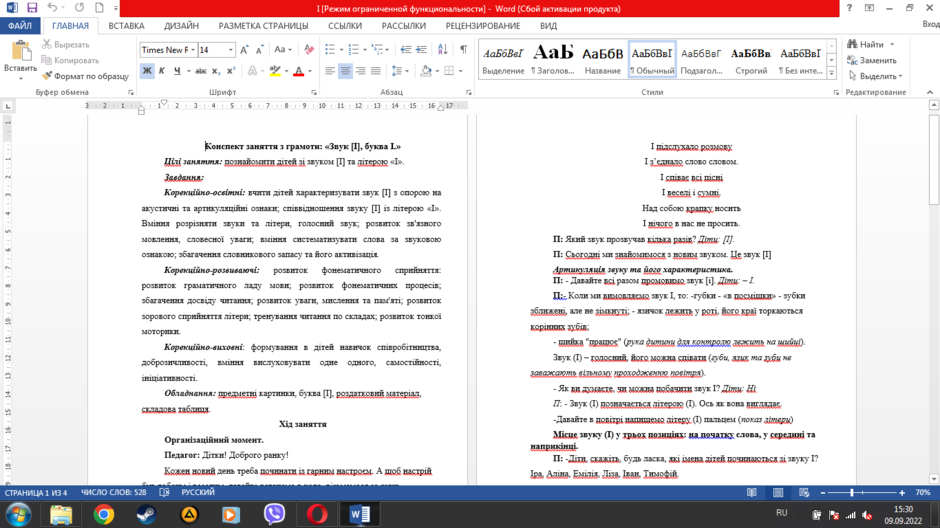940x528 pixels.
Task: Open the font size dropdown showing 14
Action: (230, 50)
